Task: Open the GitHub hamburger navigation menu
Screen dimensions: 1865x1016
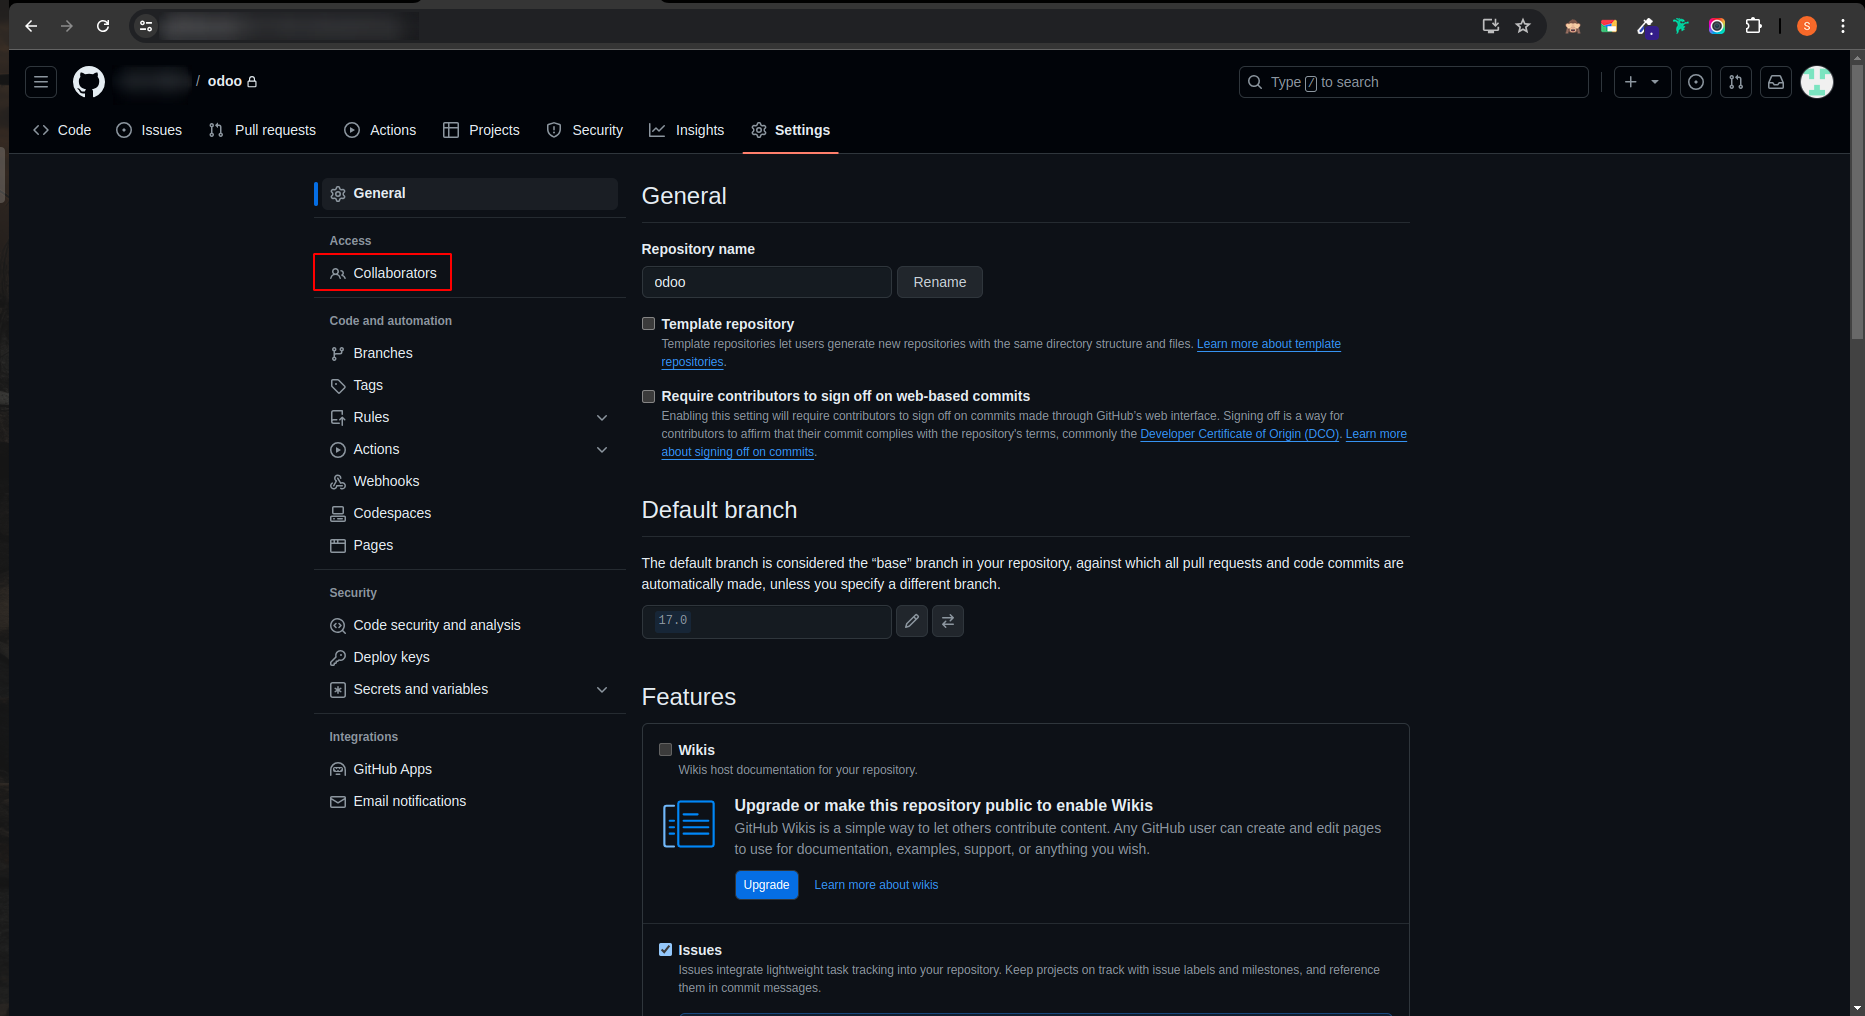Action: point(41,82)
